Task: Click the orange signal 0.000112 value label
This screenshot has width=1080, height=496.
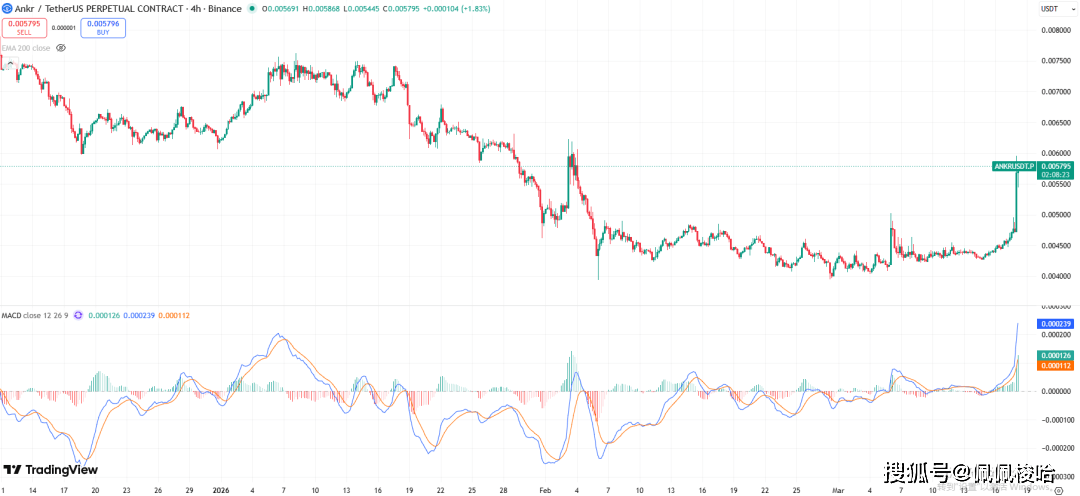Action: (x=1056, y=366)
